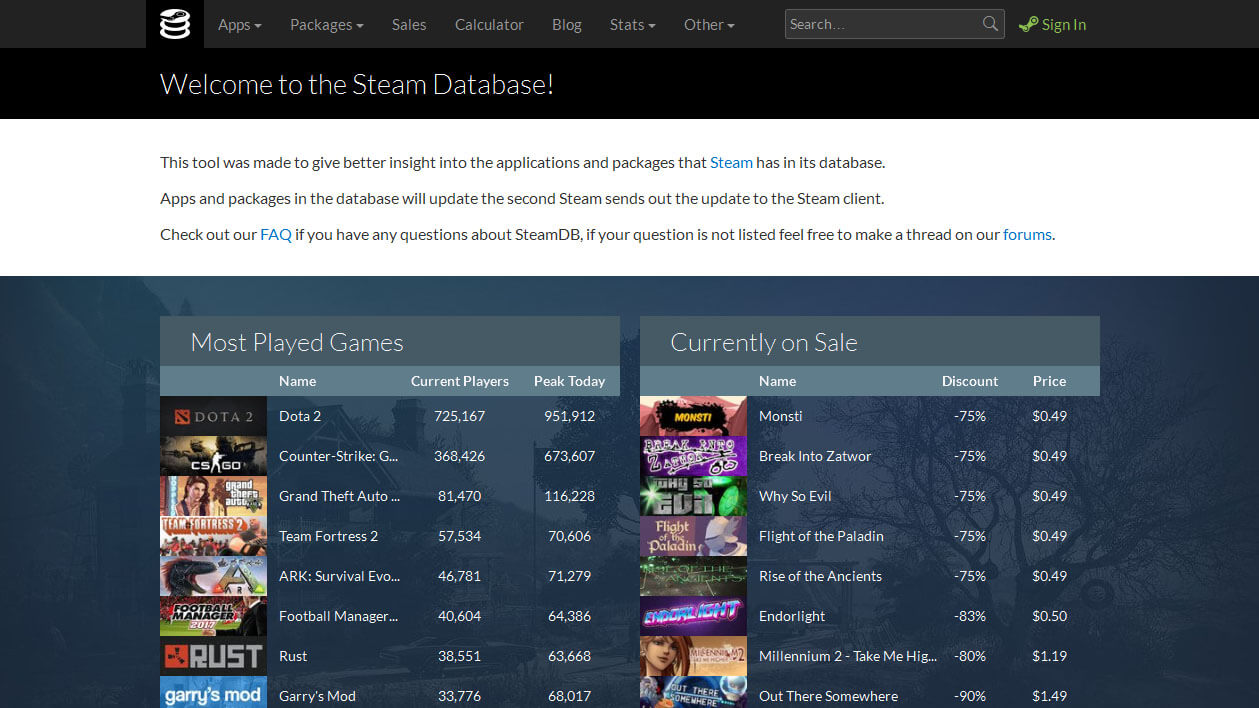This screenshot has width=1259, height=708.
Task: Open the Rust name link
Action: (293, 656)
